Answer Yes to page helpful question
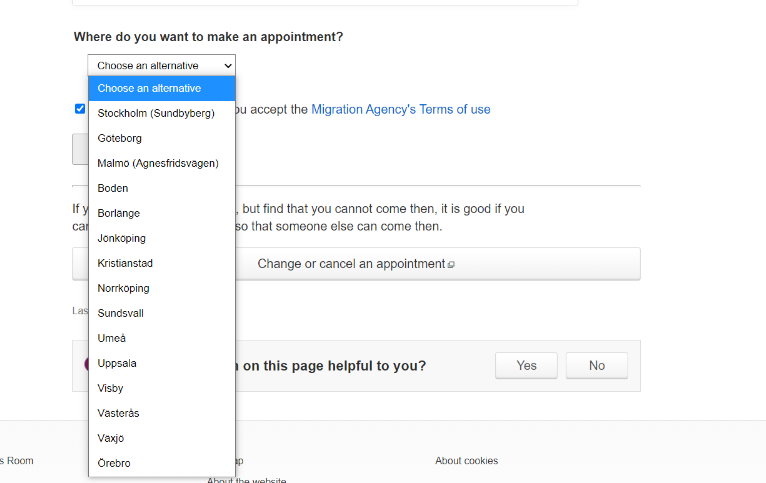The height and width of the screenshot is (483, 766). click(x=526, y=365)
